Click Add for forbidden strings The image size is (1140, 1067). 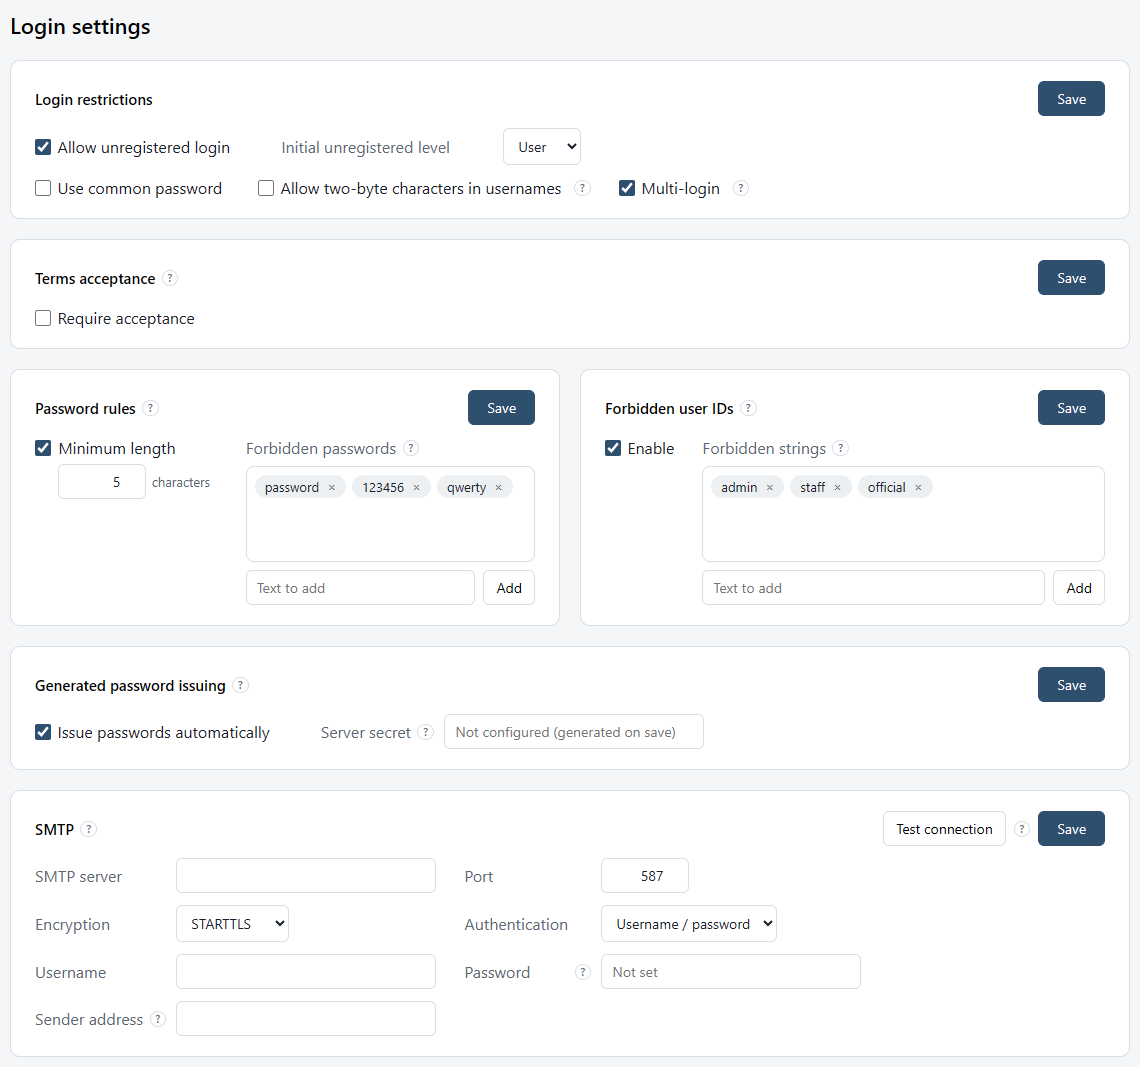point(1079,587)
